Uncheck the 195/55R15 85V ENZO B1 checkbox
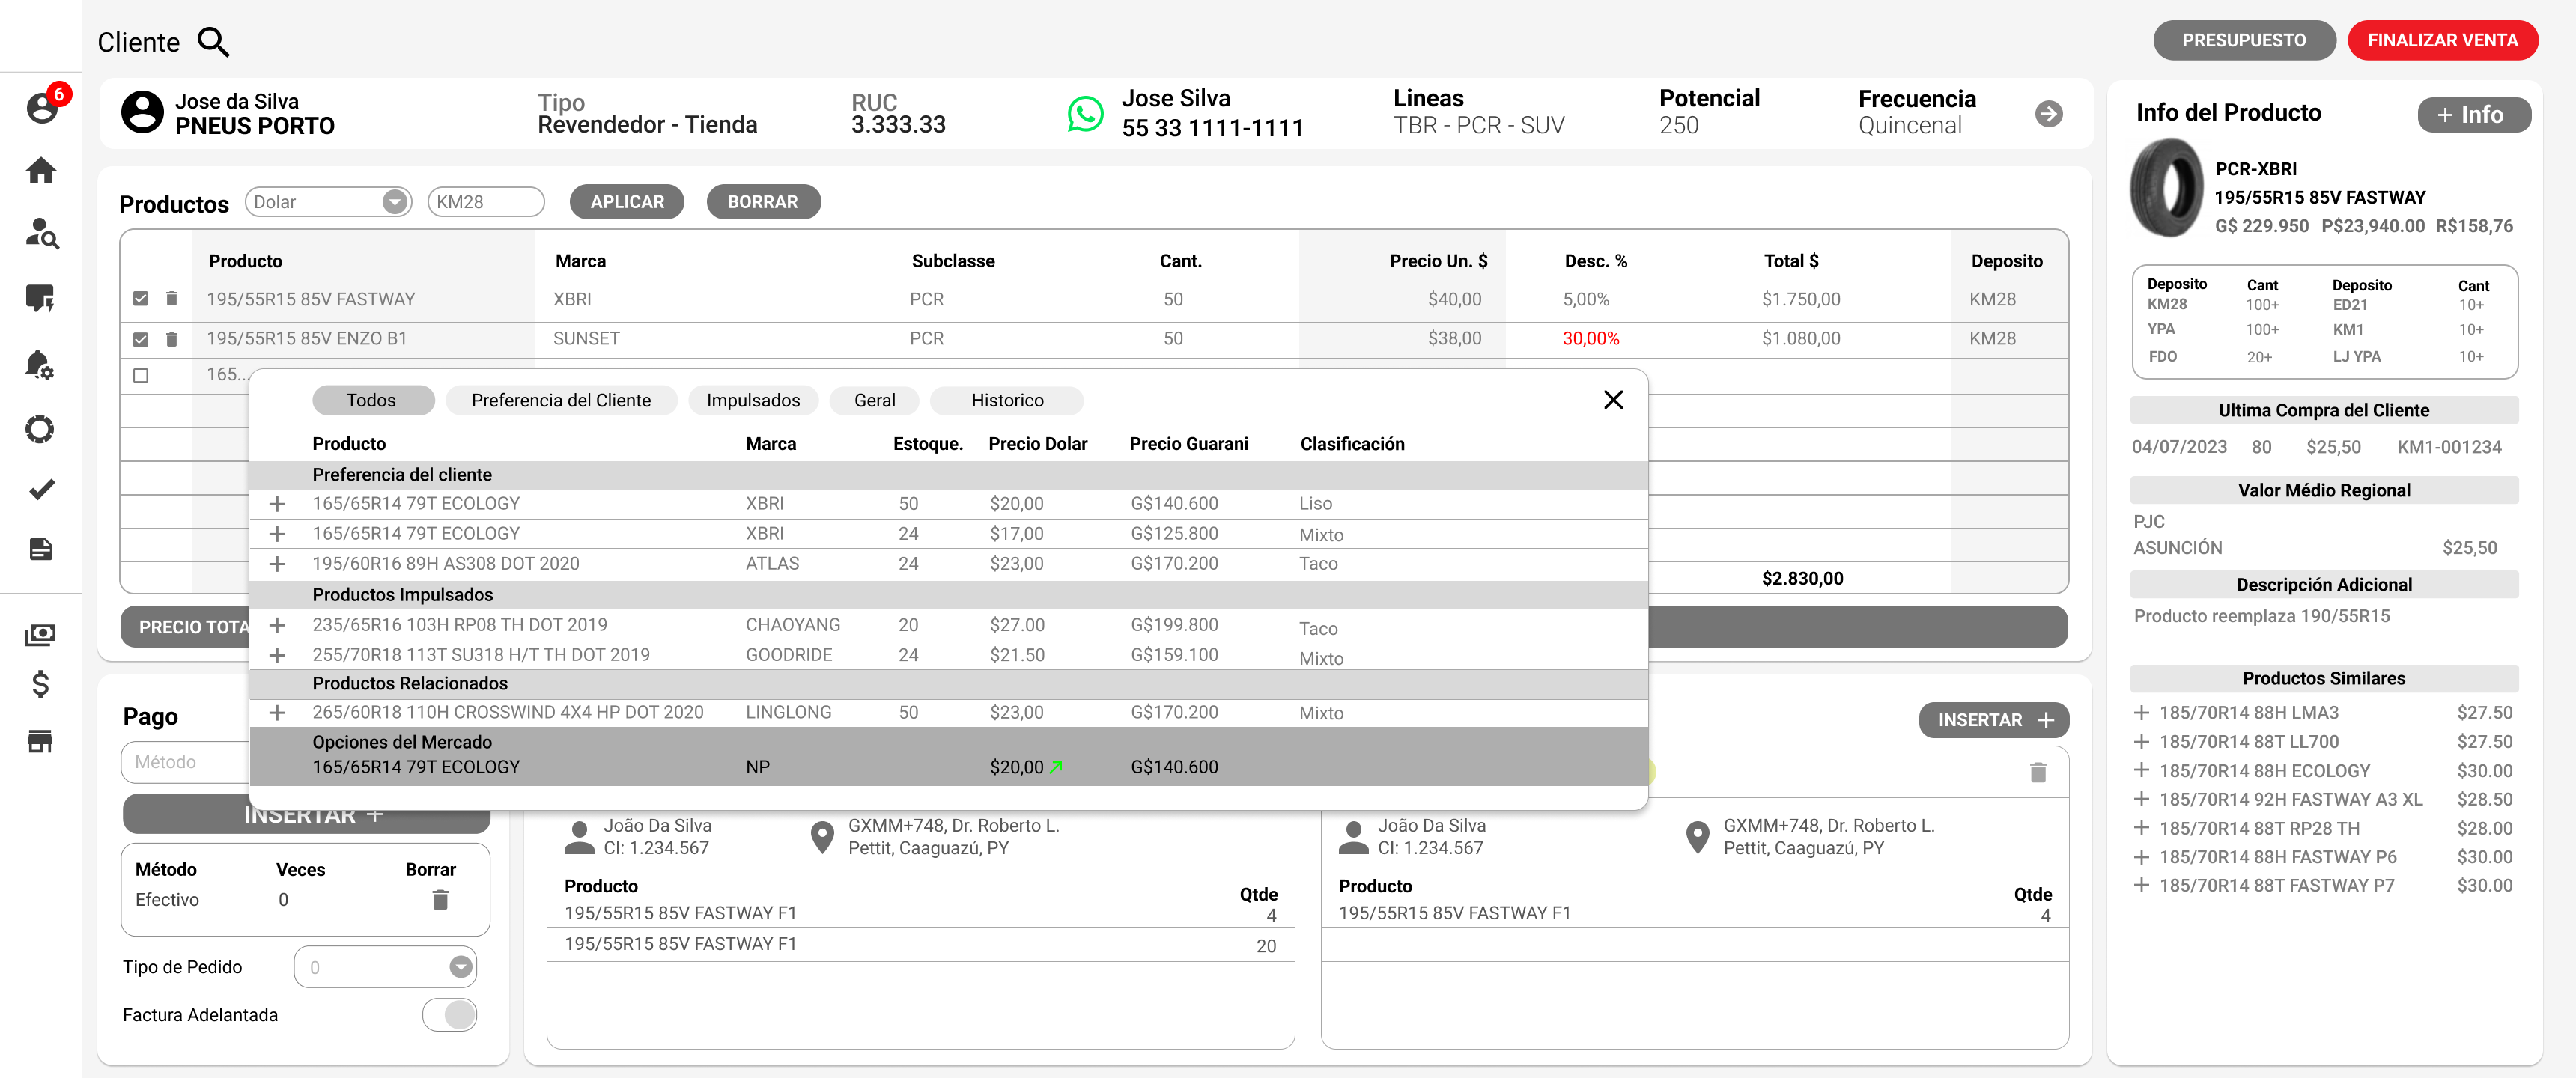This screenshot has width=2576, height=1078. [x=141, y=339]
